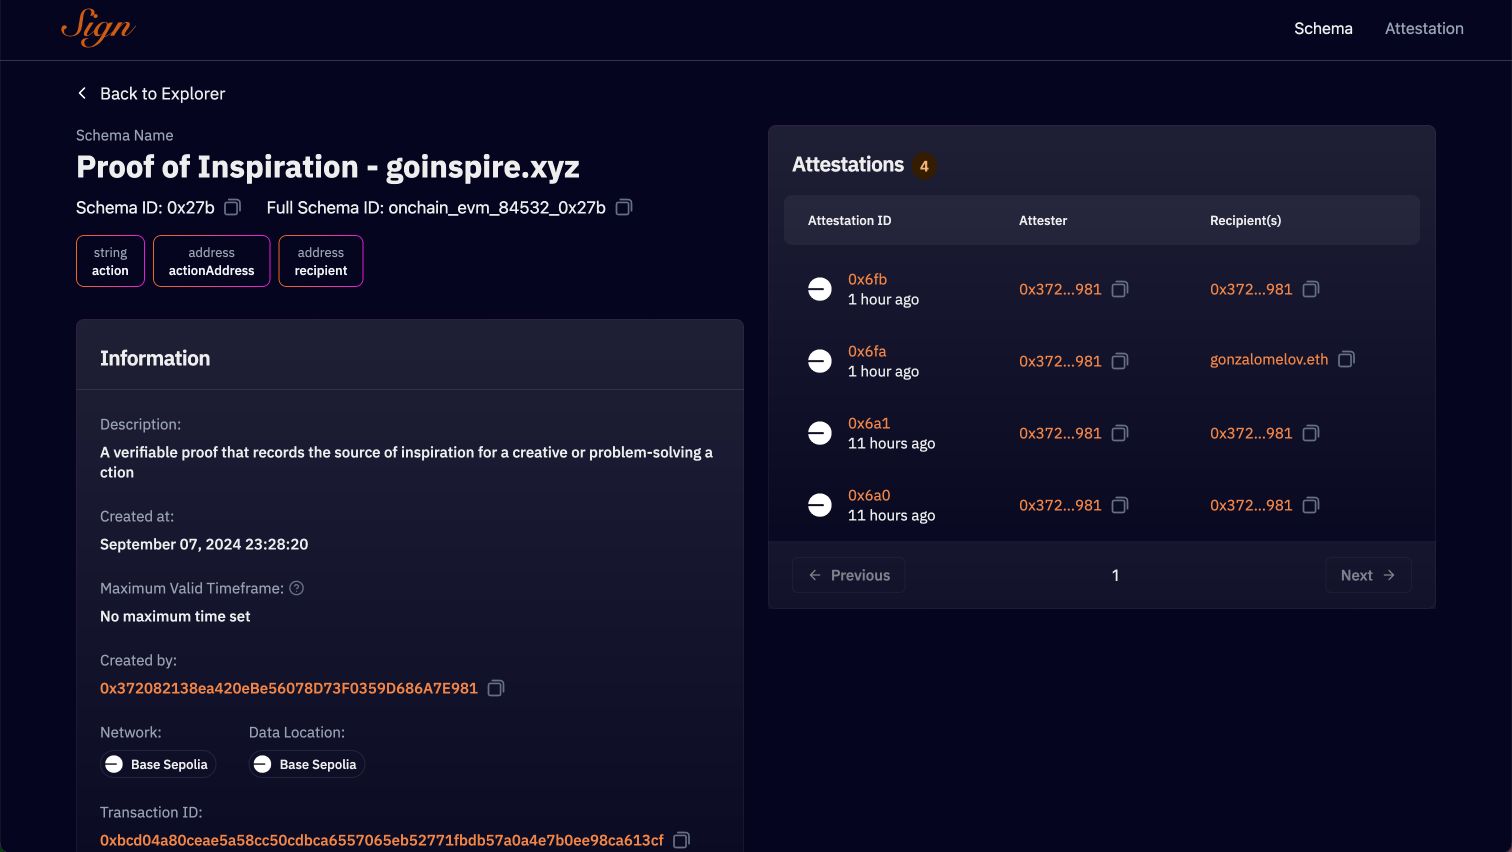Image resolution: width=1512 pixels, height=852 pixels.
Task: Open attestation 0x6a0
Action: pyautogui.click(x=869, y=495)
